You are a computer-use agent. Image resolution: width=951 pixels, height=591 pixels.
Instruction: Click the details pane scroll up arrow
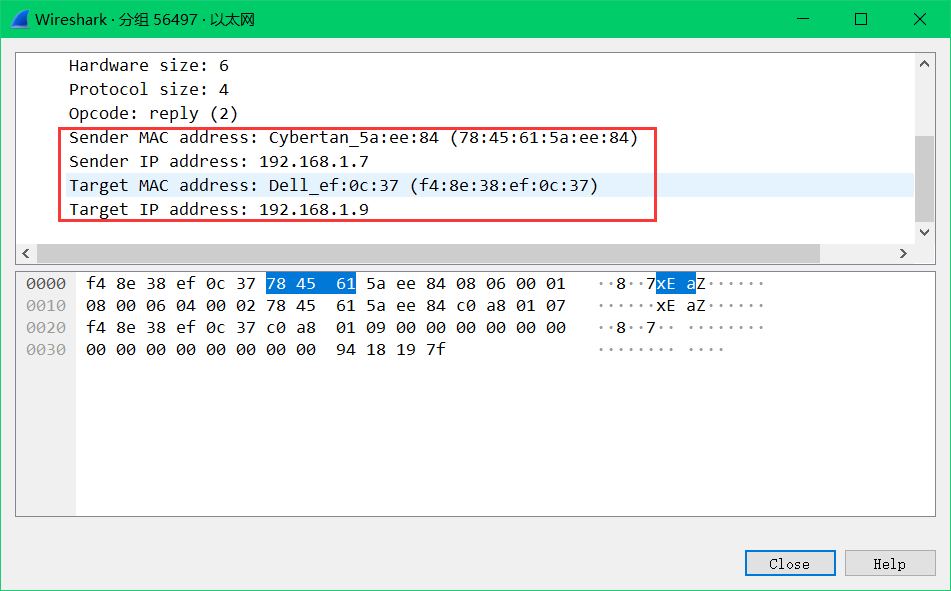click(x=924, y=64)
